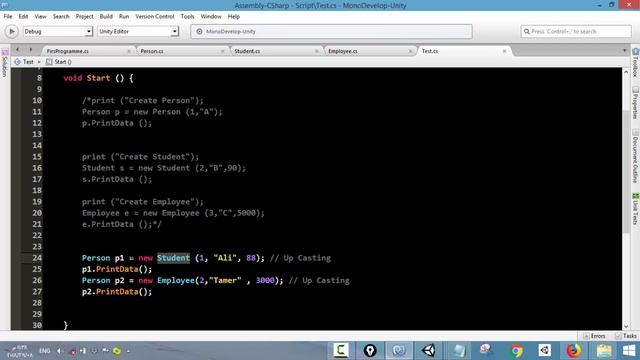
Task: Open the Toolbox side panel
Action: tap(636, 63)
